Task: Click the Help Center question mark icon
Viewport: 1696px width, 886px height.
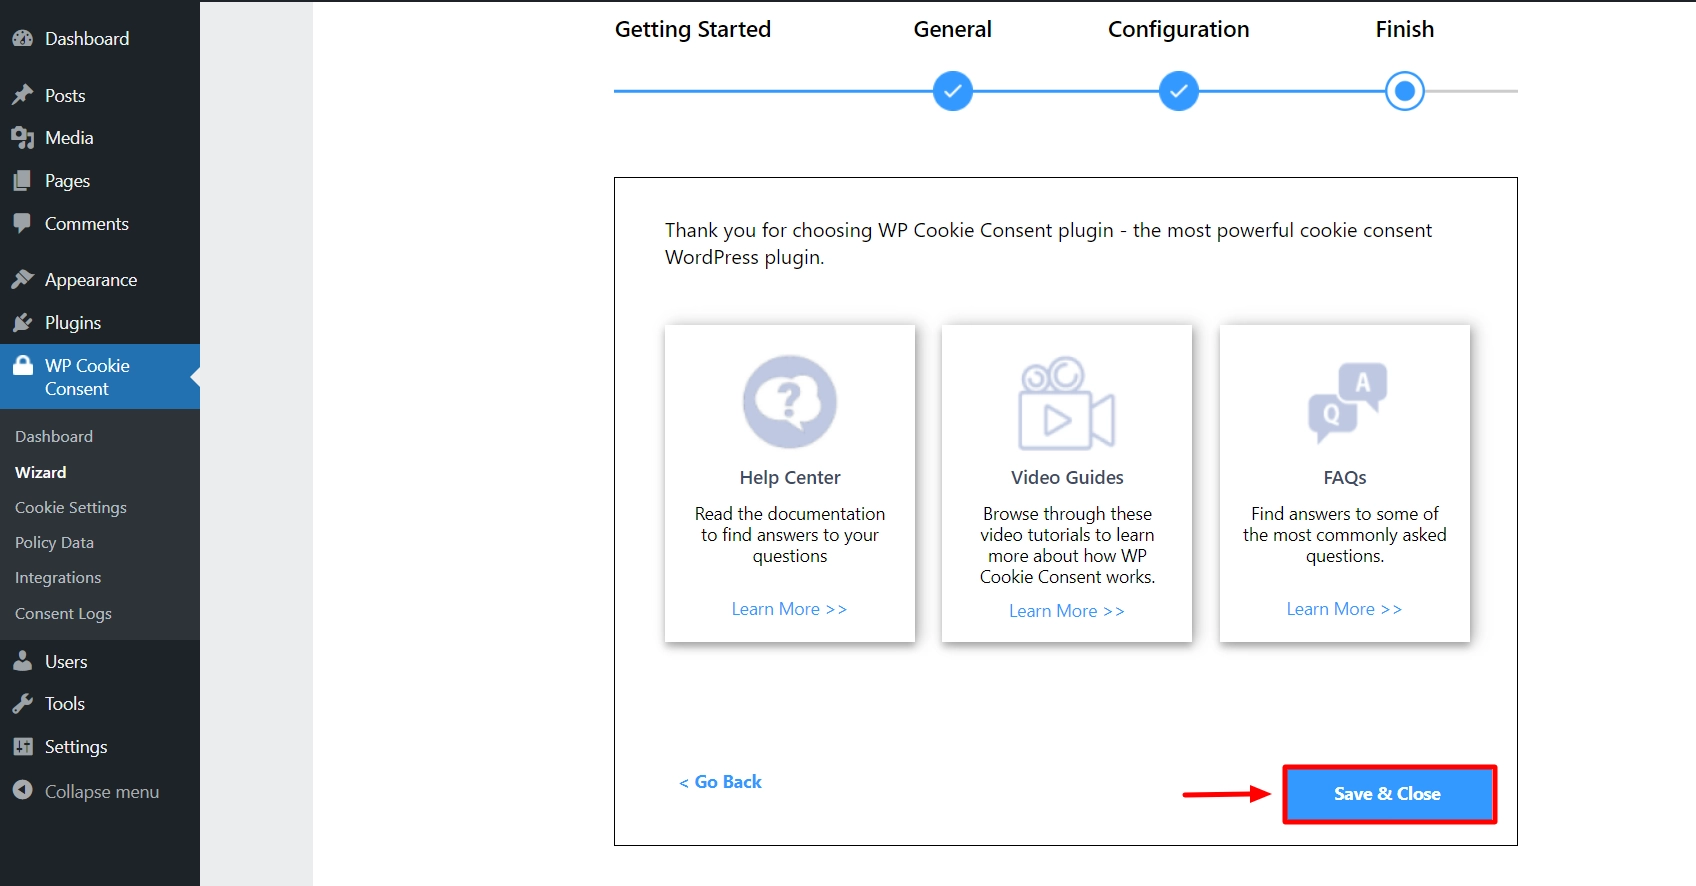Action: click(789, 402)
